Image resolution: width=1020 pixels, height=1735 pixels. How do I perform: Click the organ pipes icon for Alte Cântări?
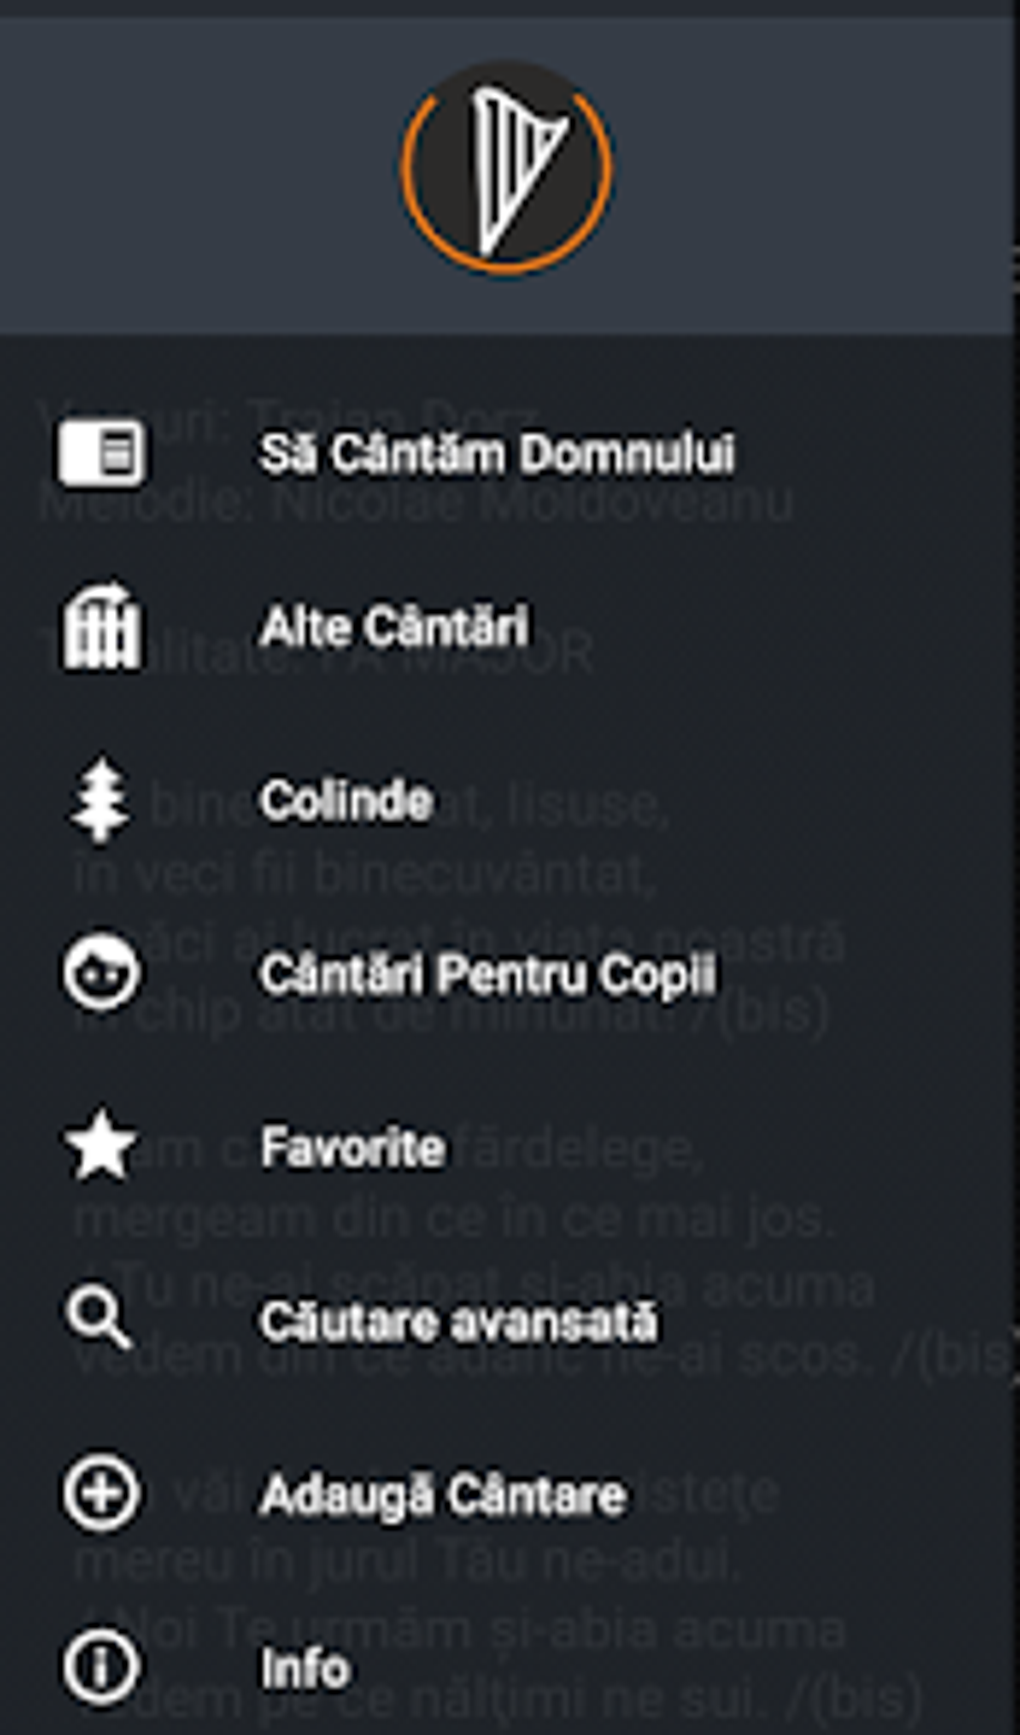tap(100, 627)
